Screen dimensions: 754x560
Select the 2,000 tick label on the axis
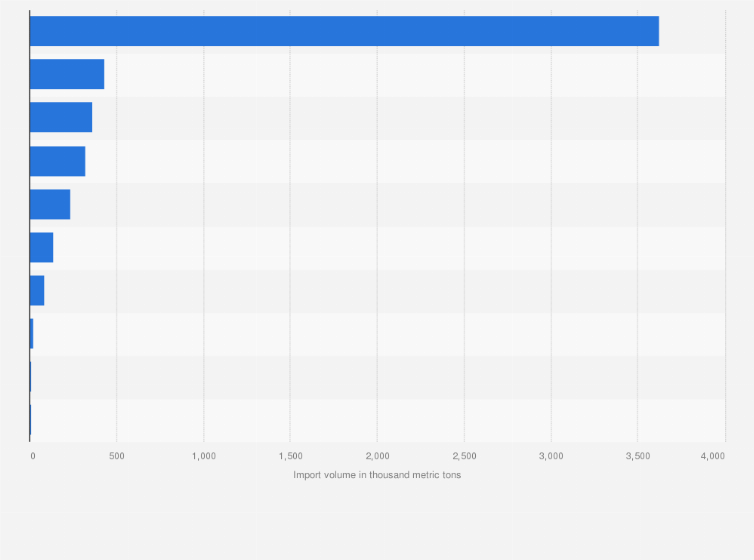click(377, 456)
